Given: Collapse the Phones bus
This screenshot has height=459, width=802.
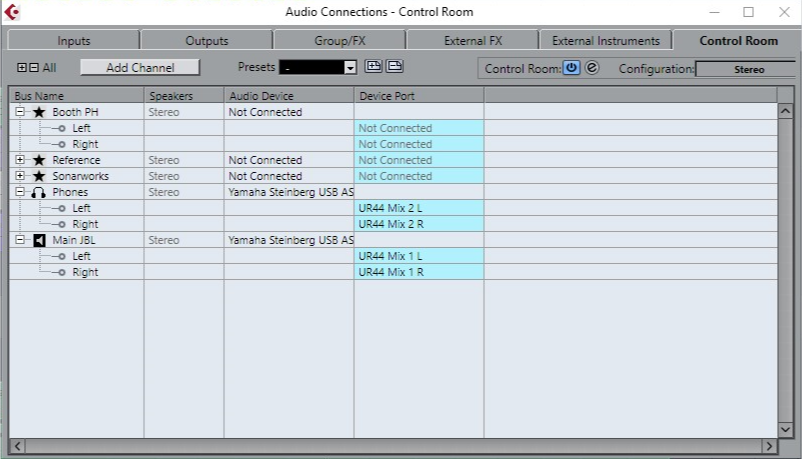Looking at the screenshot, I should [20, 192].
